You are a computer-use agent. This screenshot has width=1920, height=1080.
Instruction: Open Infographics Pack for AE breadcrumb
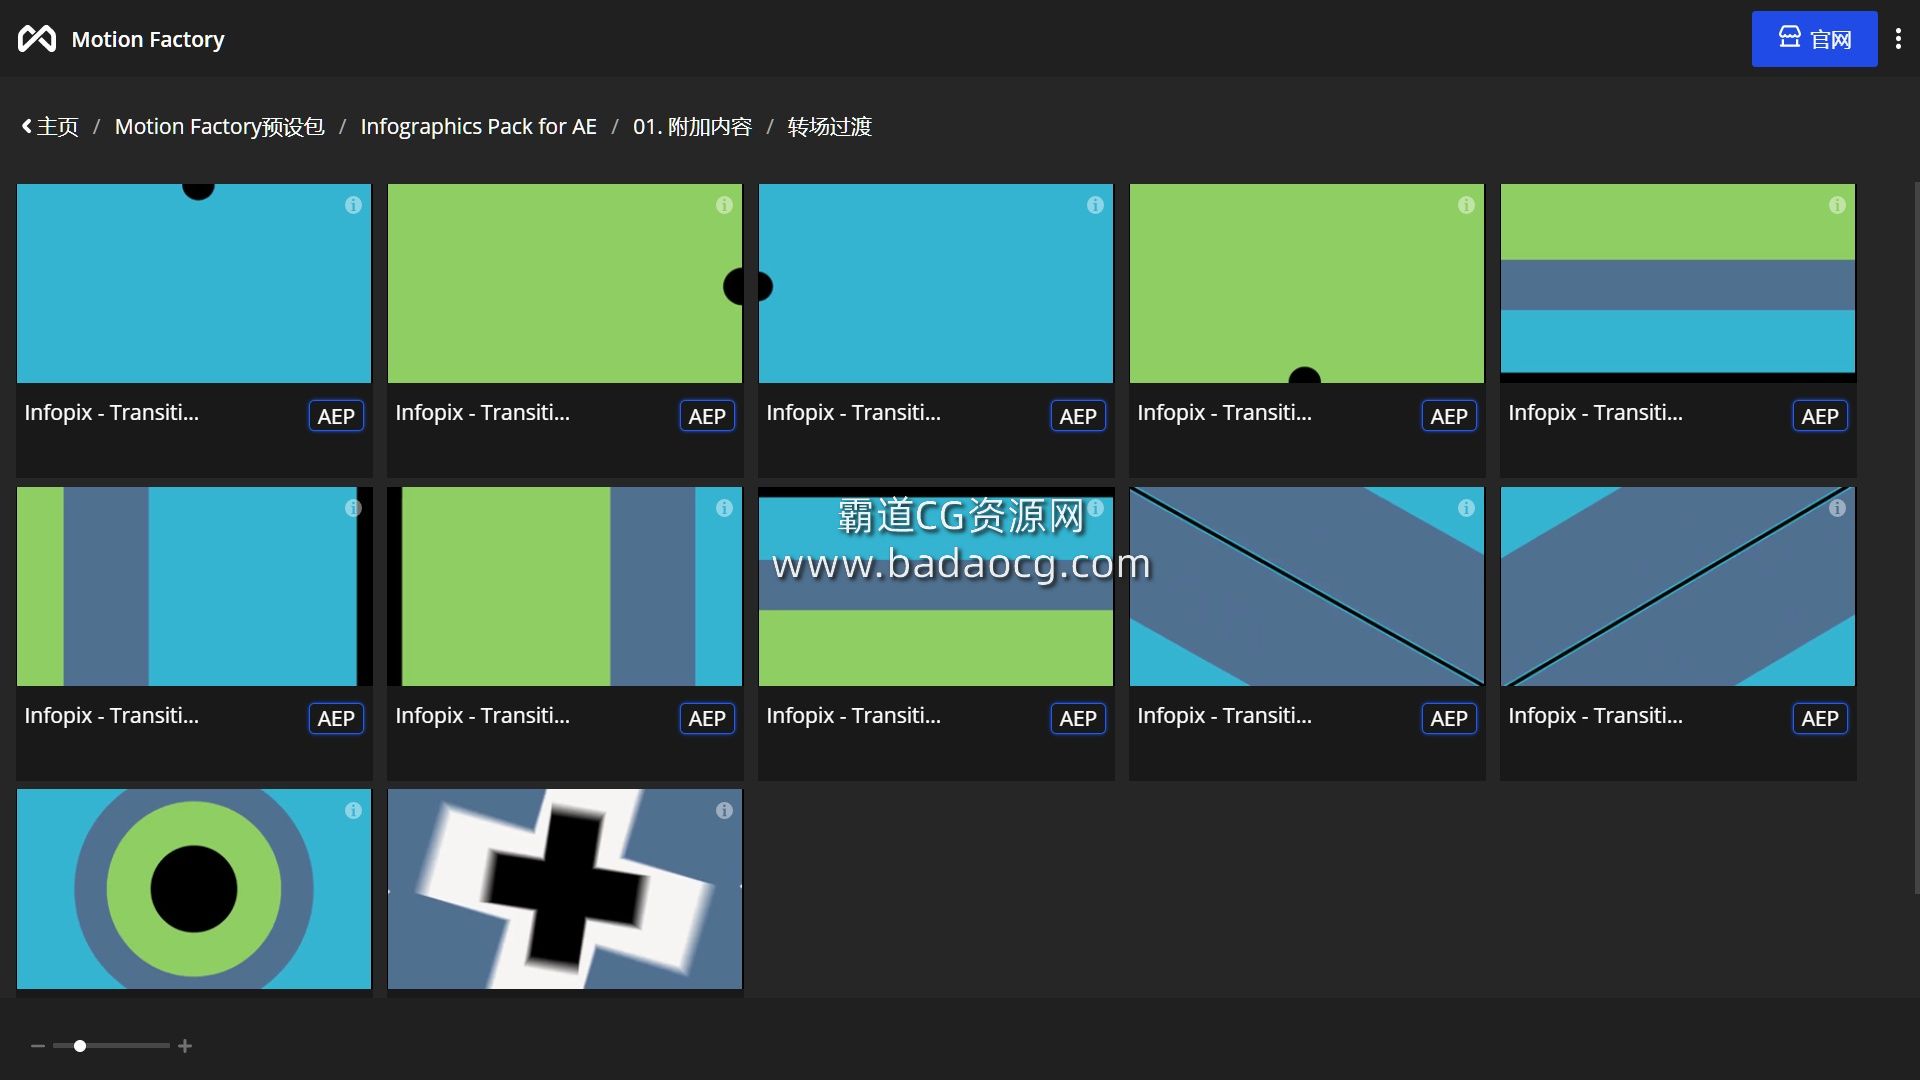click(x=478, y=127)
